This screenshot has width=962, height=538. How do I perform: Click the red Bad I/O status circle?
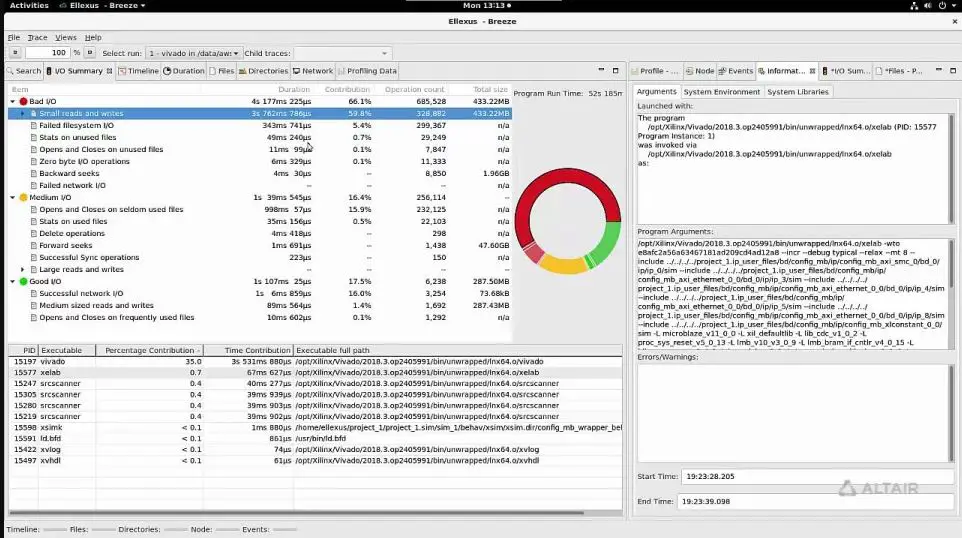(23, 101)
